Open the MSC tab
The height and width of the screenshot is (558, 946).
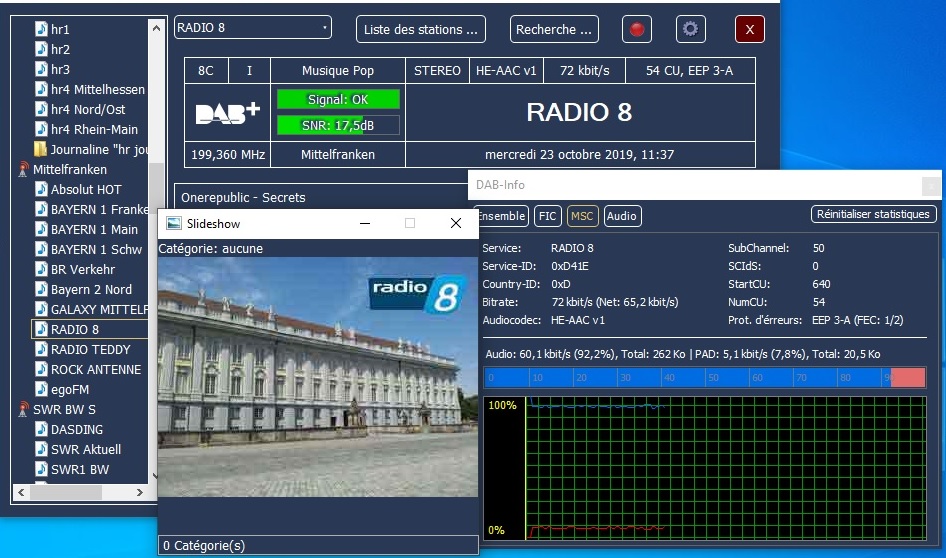[582, 216]
